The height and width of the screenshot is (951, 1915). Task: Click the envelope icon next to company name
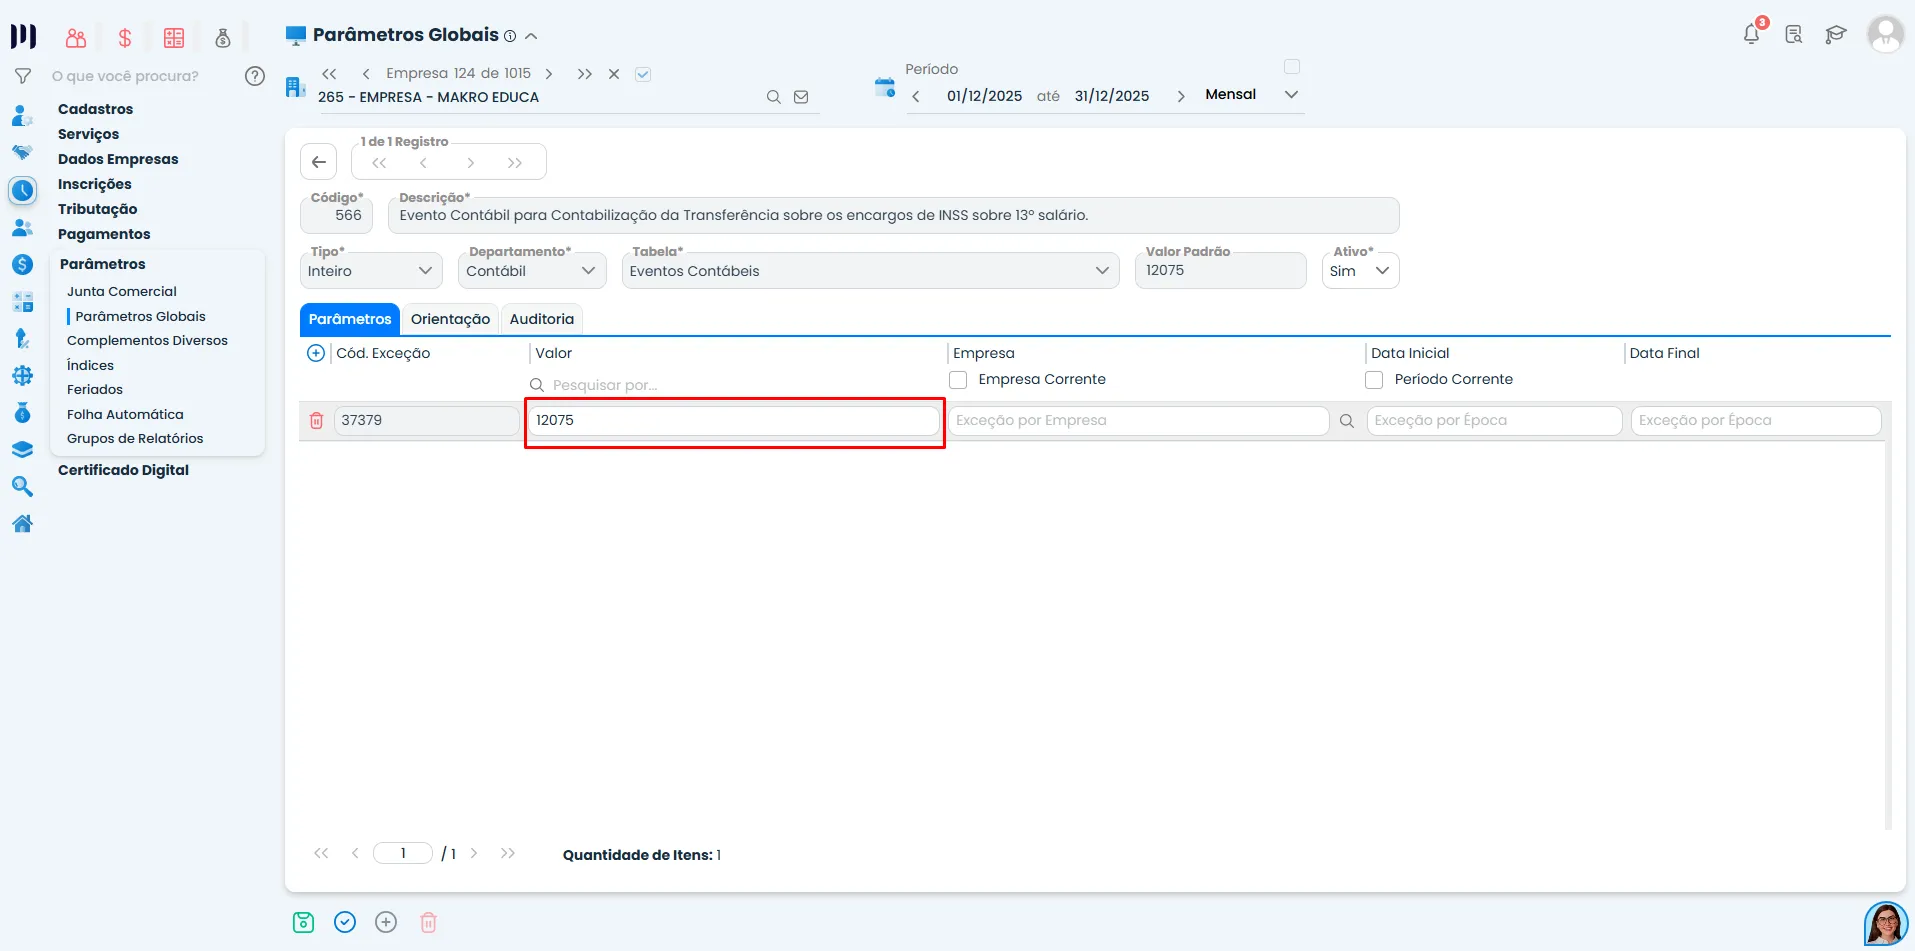point(801,97)
